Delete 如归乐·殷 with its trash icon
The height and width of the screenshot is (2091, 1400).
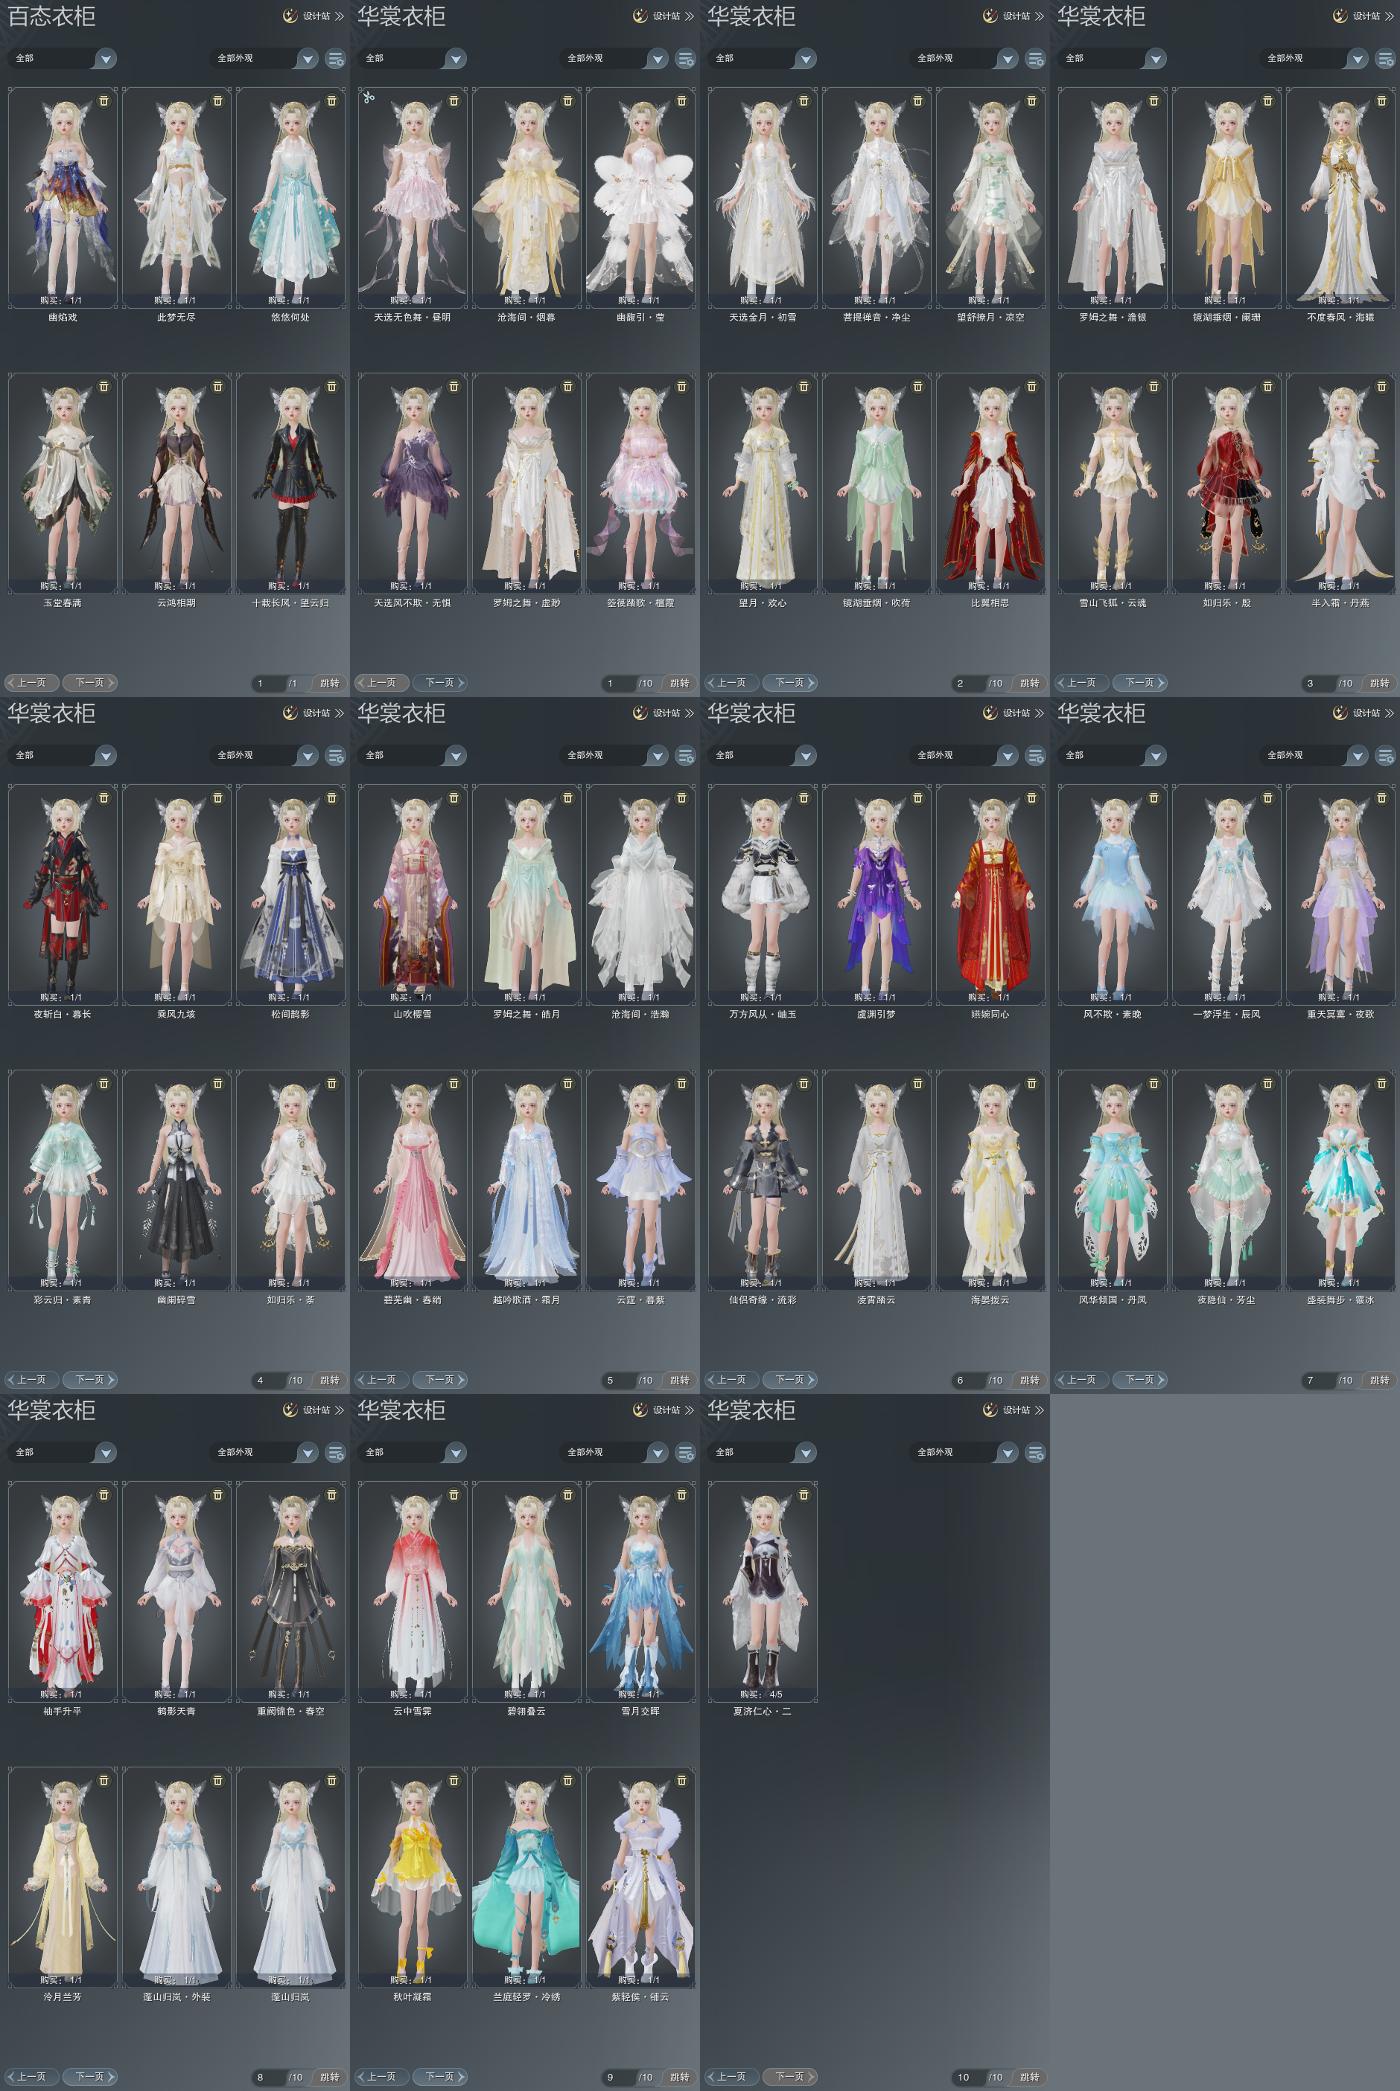(x=1268, y=386)
